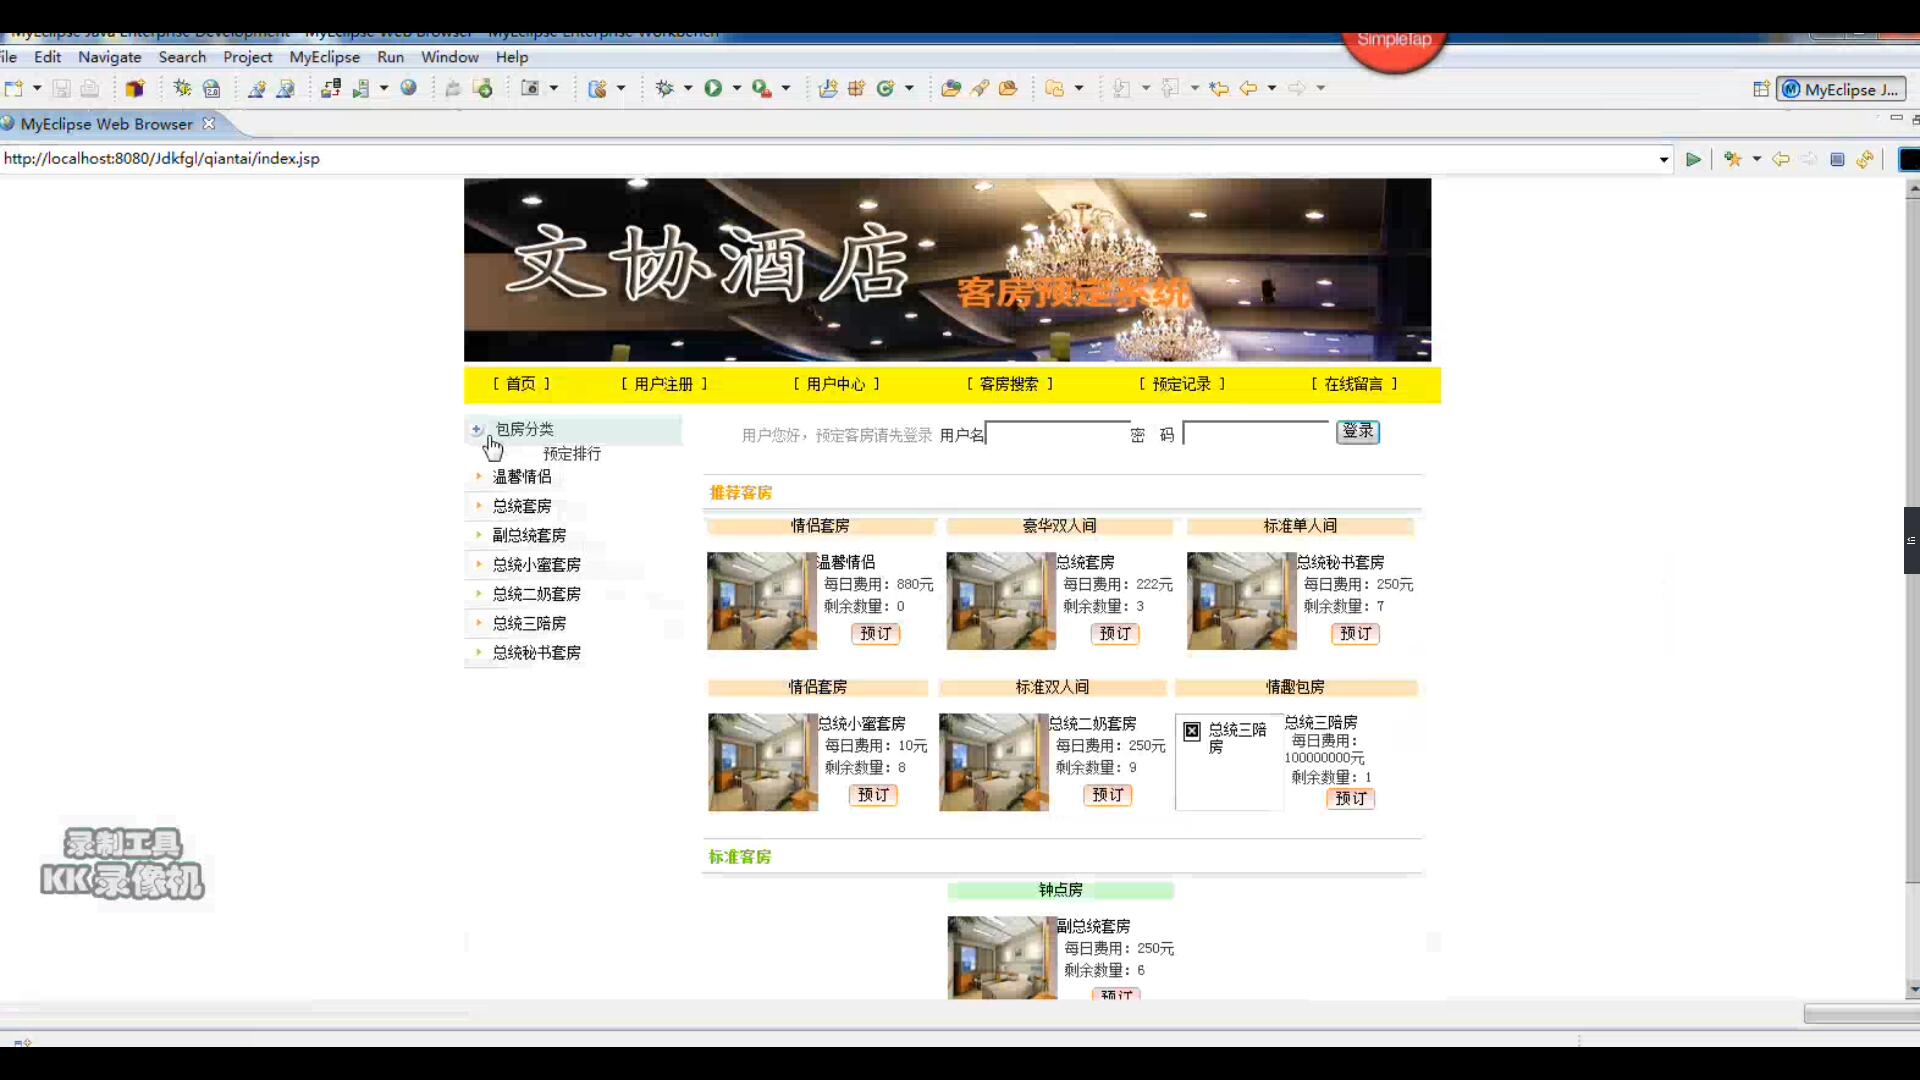Expand the 包房分类 category node

[477, 429]
